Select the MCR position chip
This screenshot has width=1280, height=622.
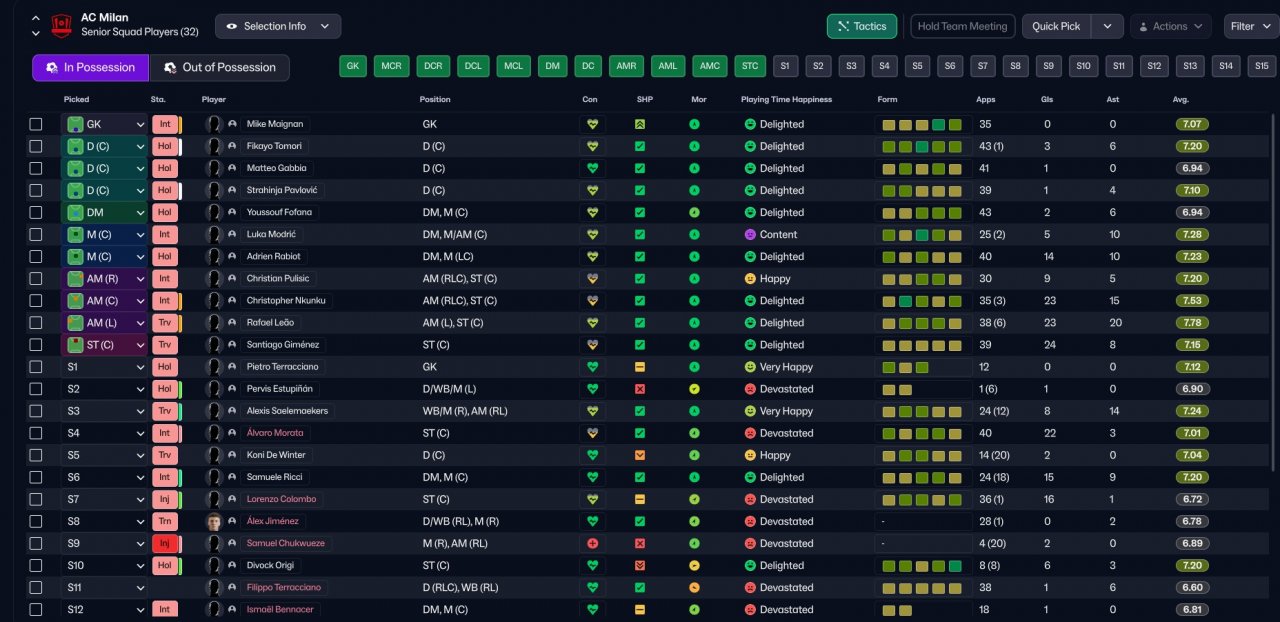coord(392,66)
